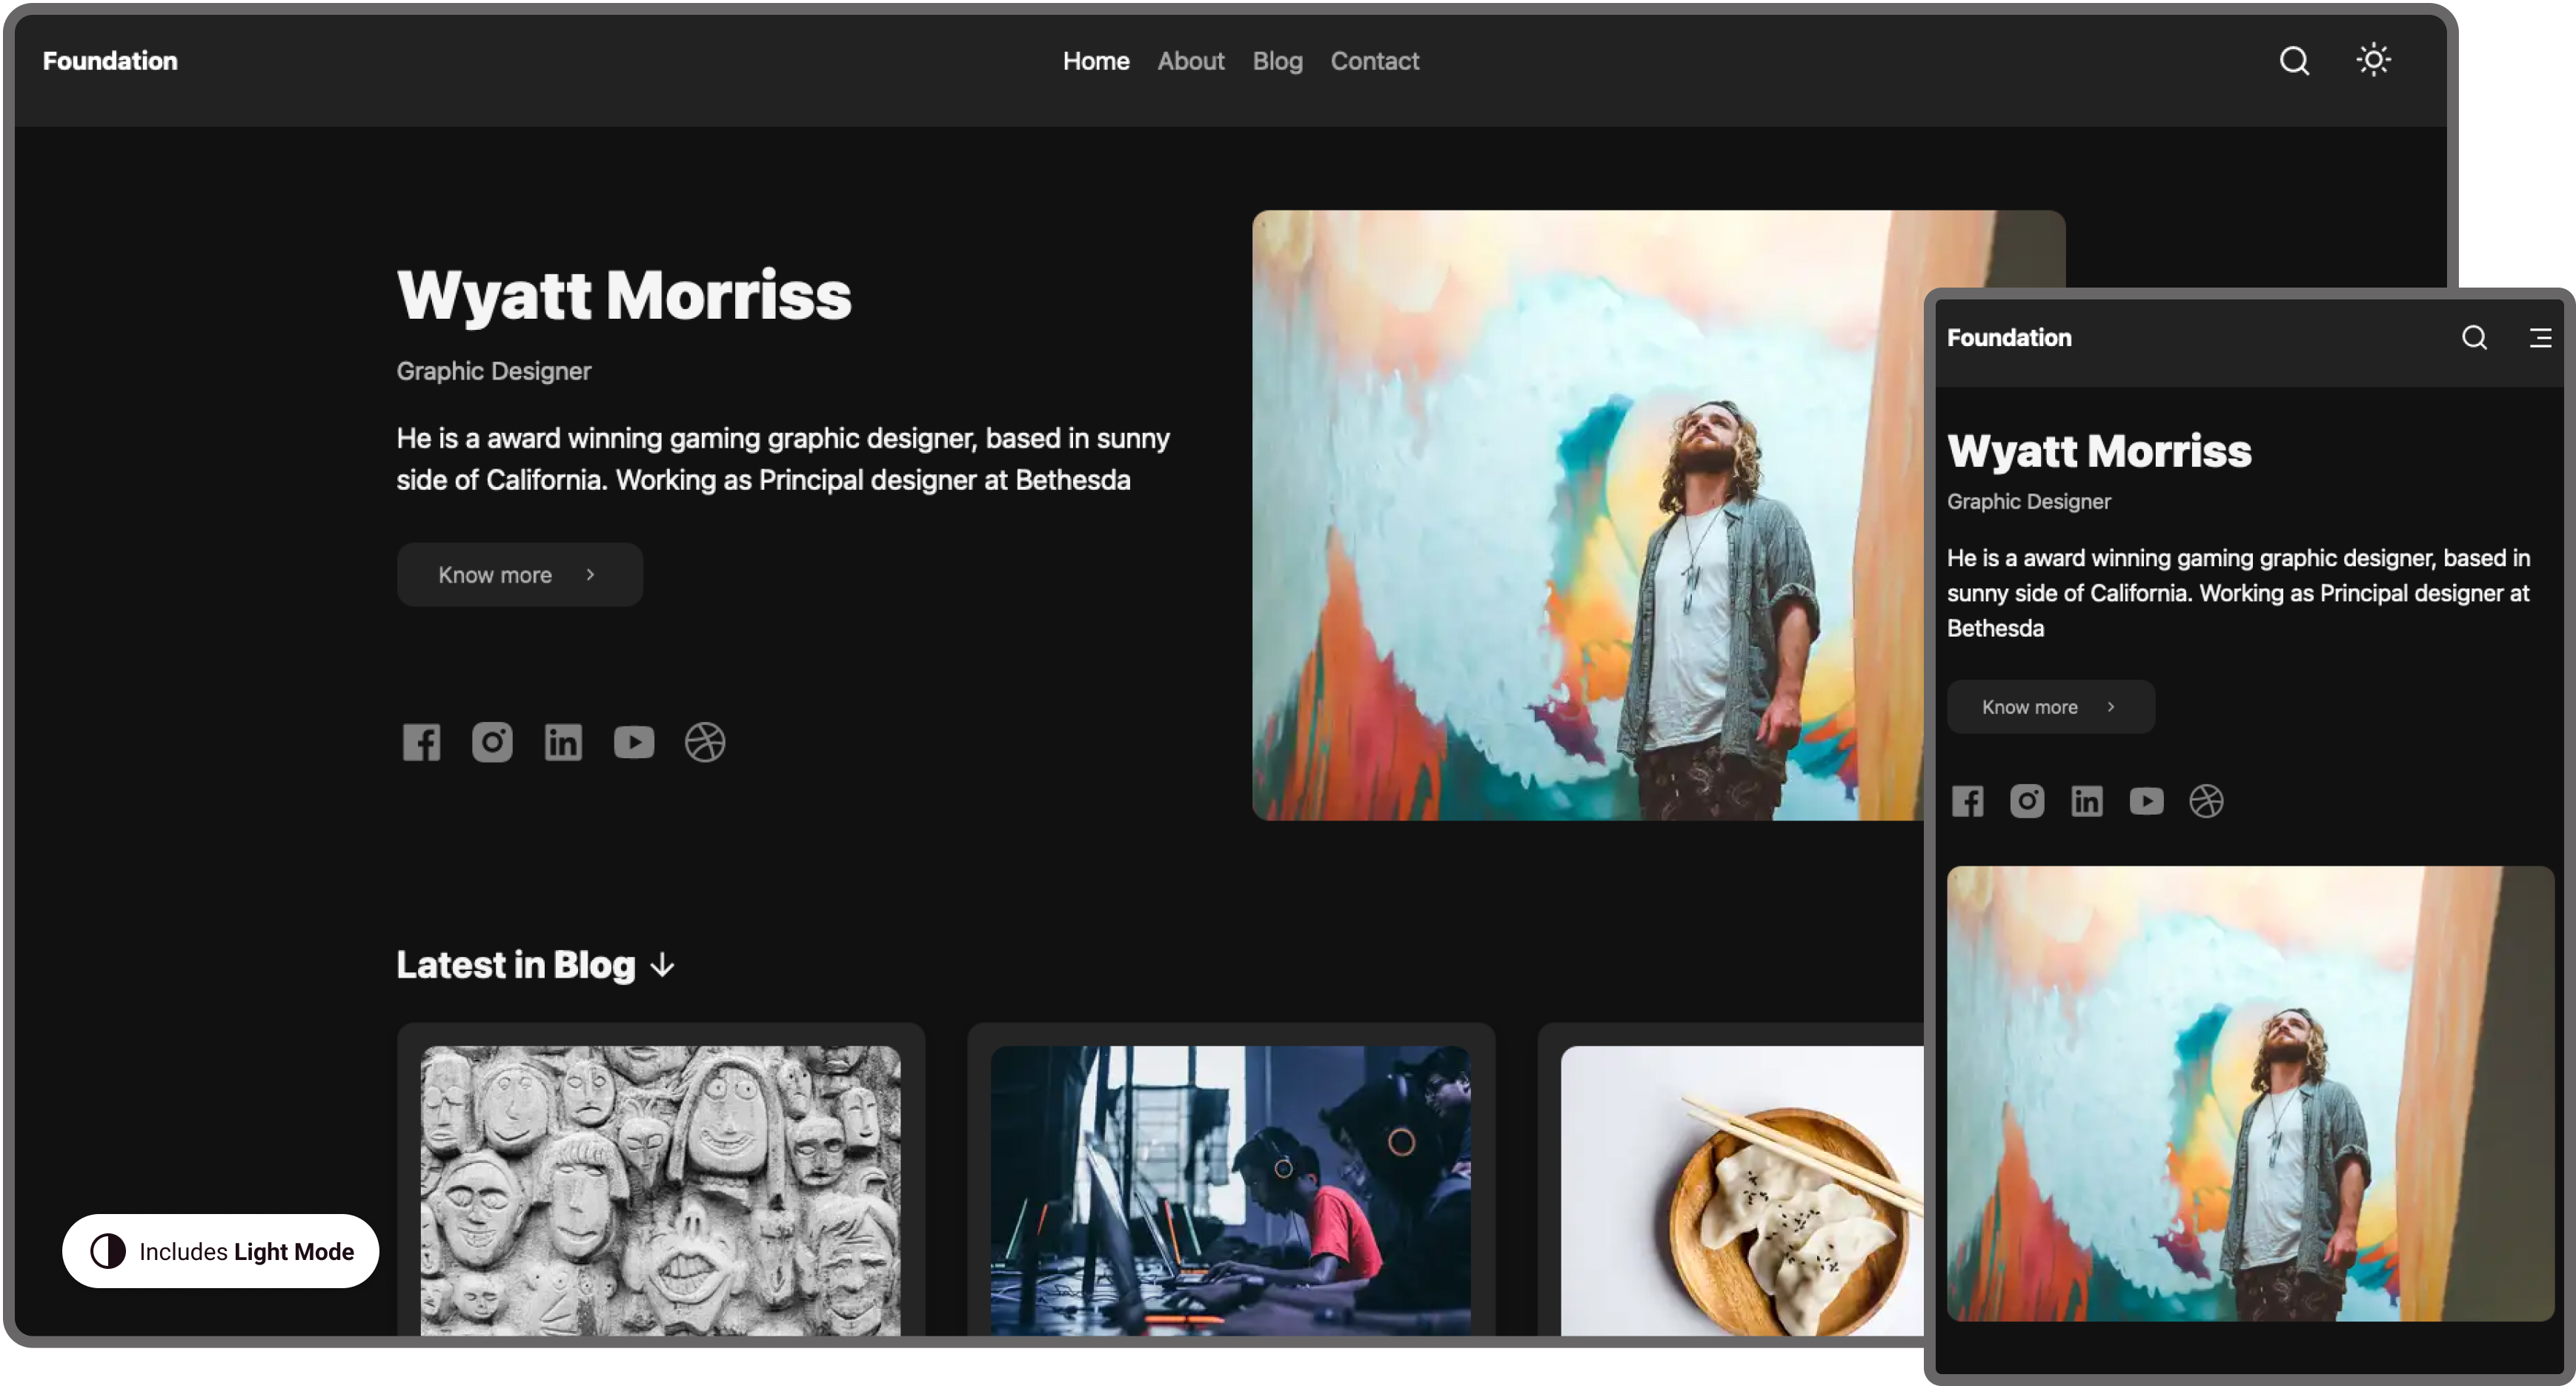The height and width of the screenshot is (1386, 2576).
Task: Click the Foundation logo in desktop header
Action: (110, 61)
